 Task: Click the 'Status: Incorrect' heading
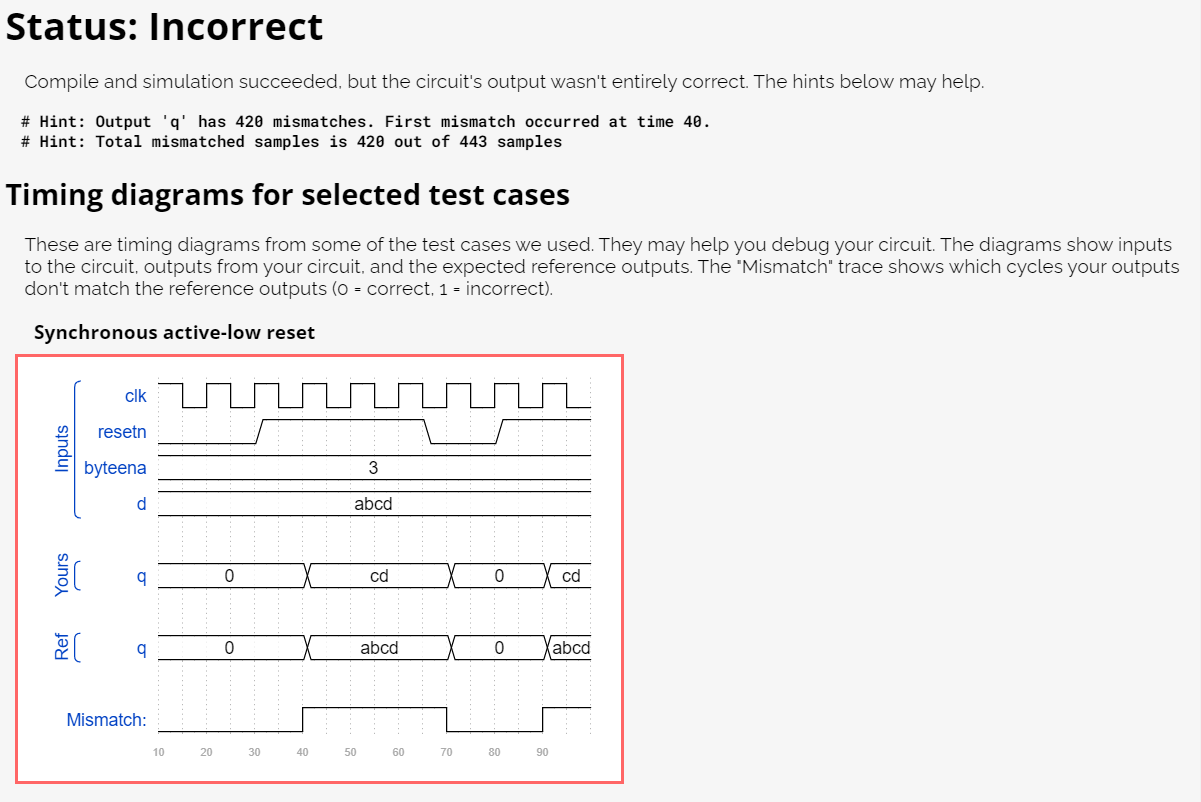[x=165, y=27]
